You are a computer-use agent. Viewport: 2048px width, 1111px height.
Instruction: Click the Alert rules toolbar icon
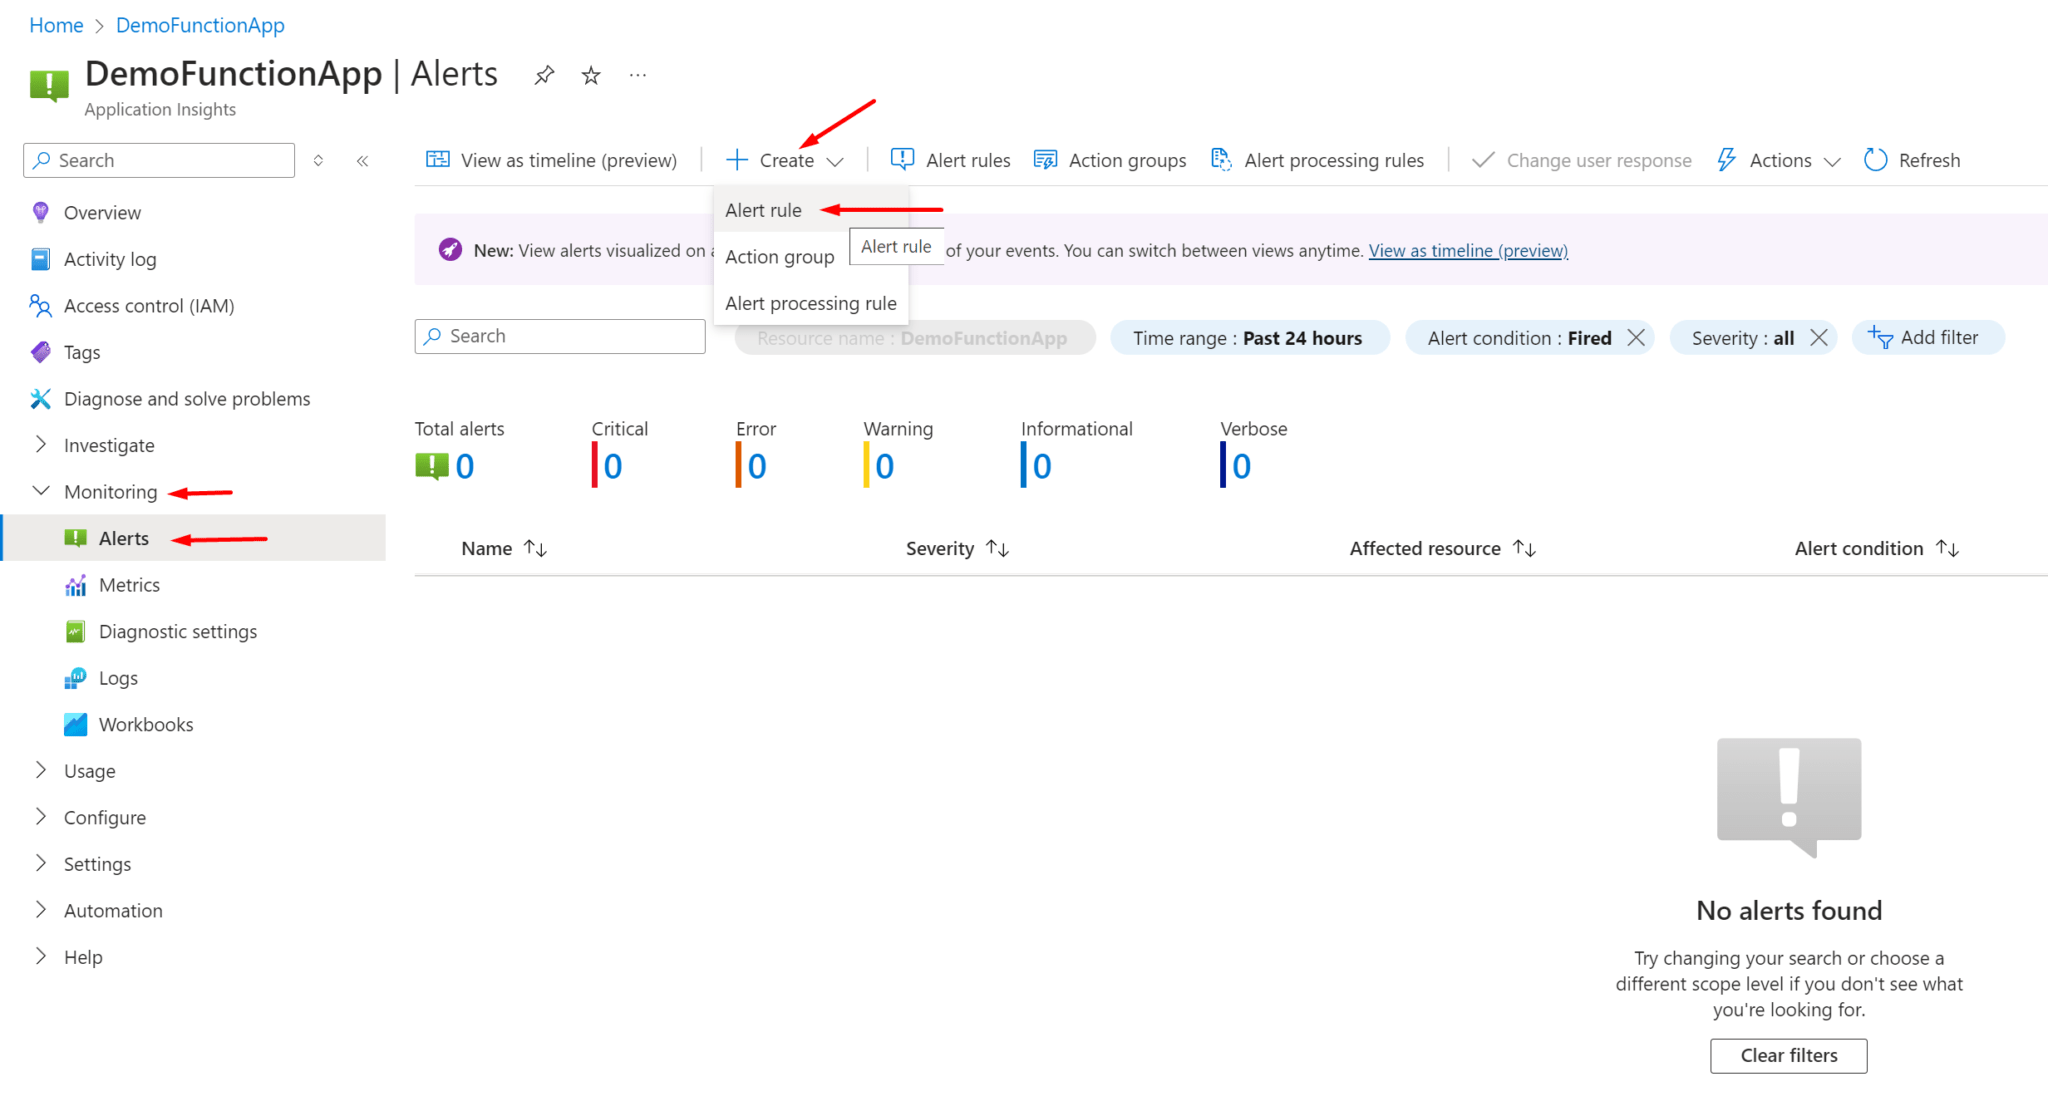coord(901,159)
